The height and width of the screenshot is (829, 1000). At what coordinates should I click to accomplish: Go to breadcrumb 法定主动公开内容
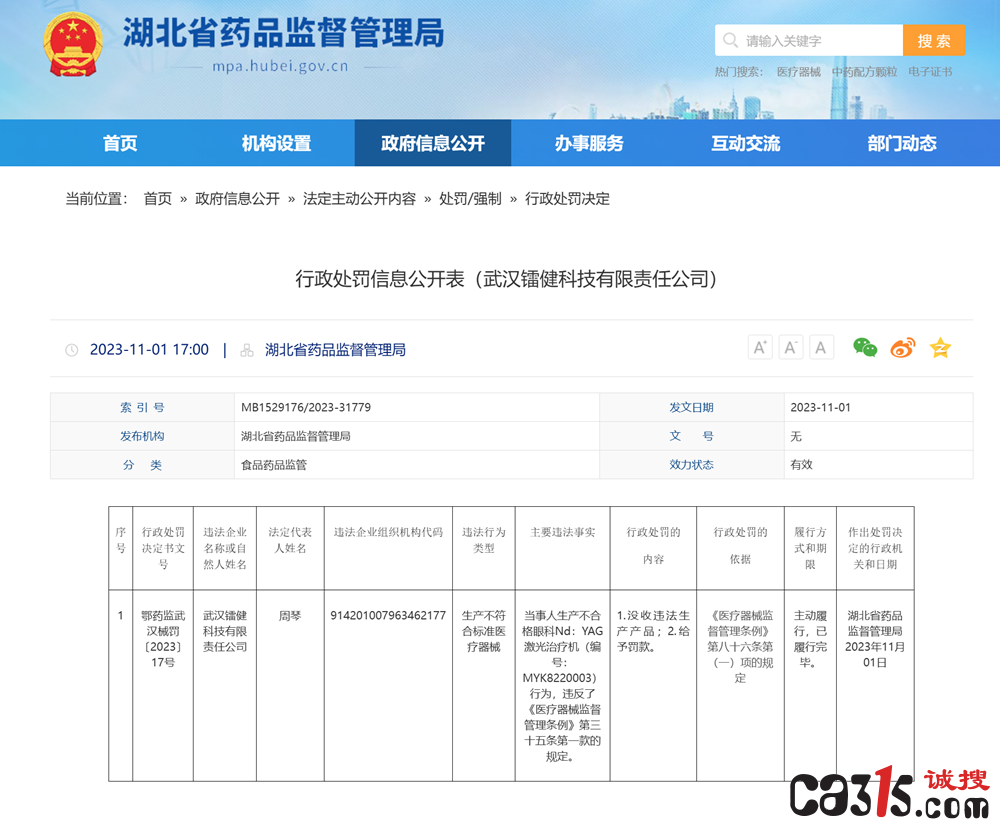coord(359,199)
